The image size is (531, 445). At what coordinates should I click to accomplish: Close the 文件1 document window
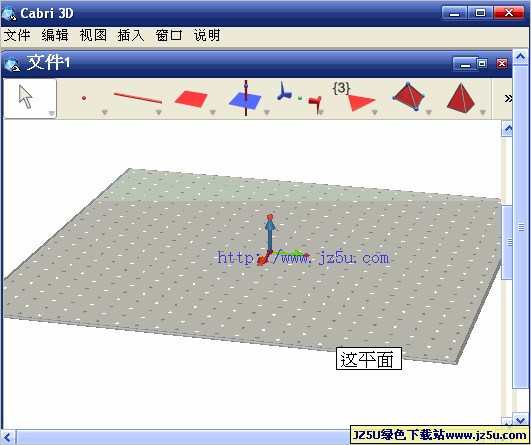(502, 63)
